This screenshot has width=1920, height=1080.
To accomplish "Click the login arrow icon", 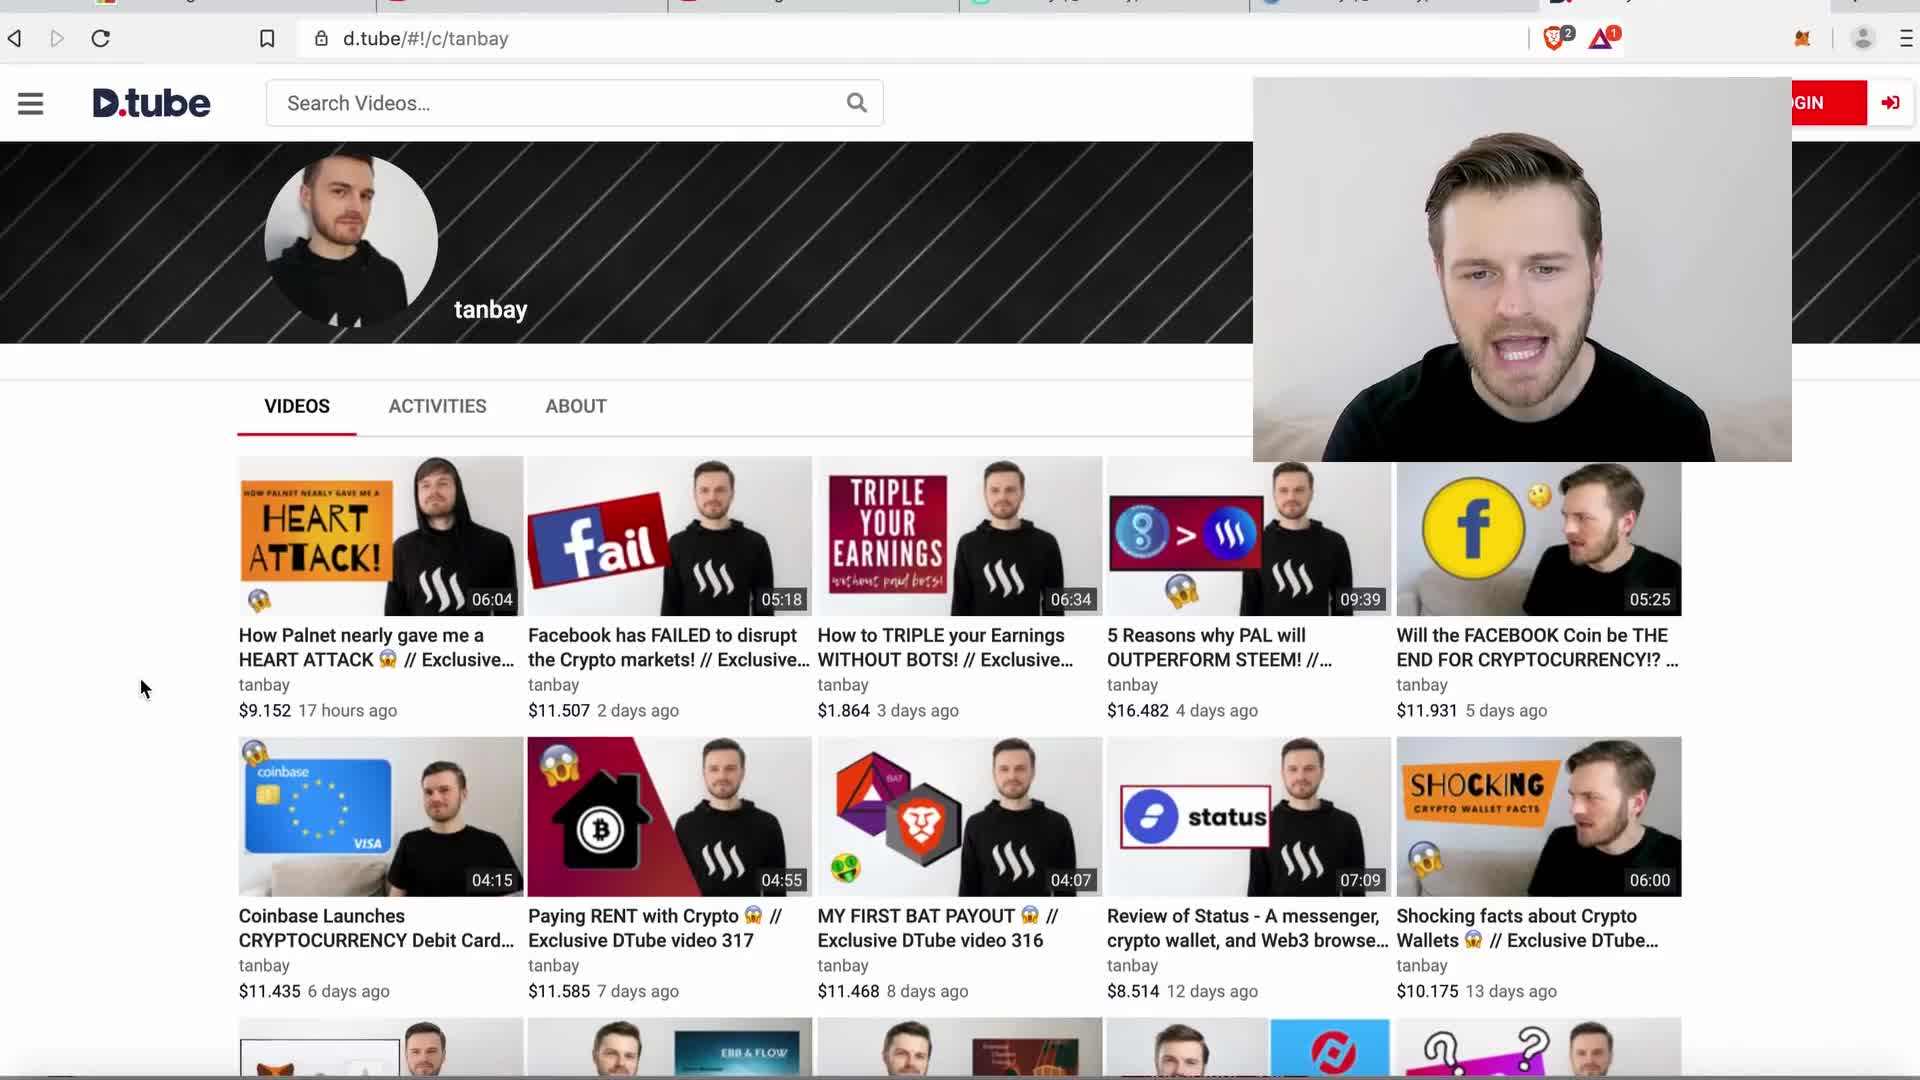I will [1890, 103].
